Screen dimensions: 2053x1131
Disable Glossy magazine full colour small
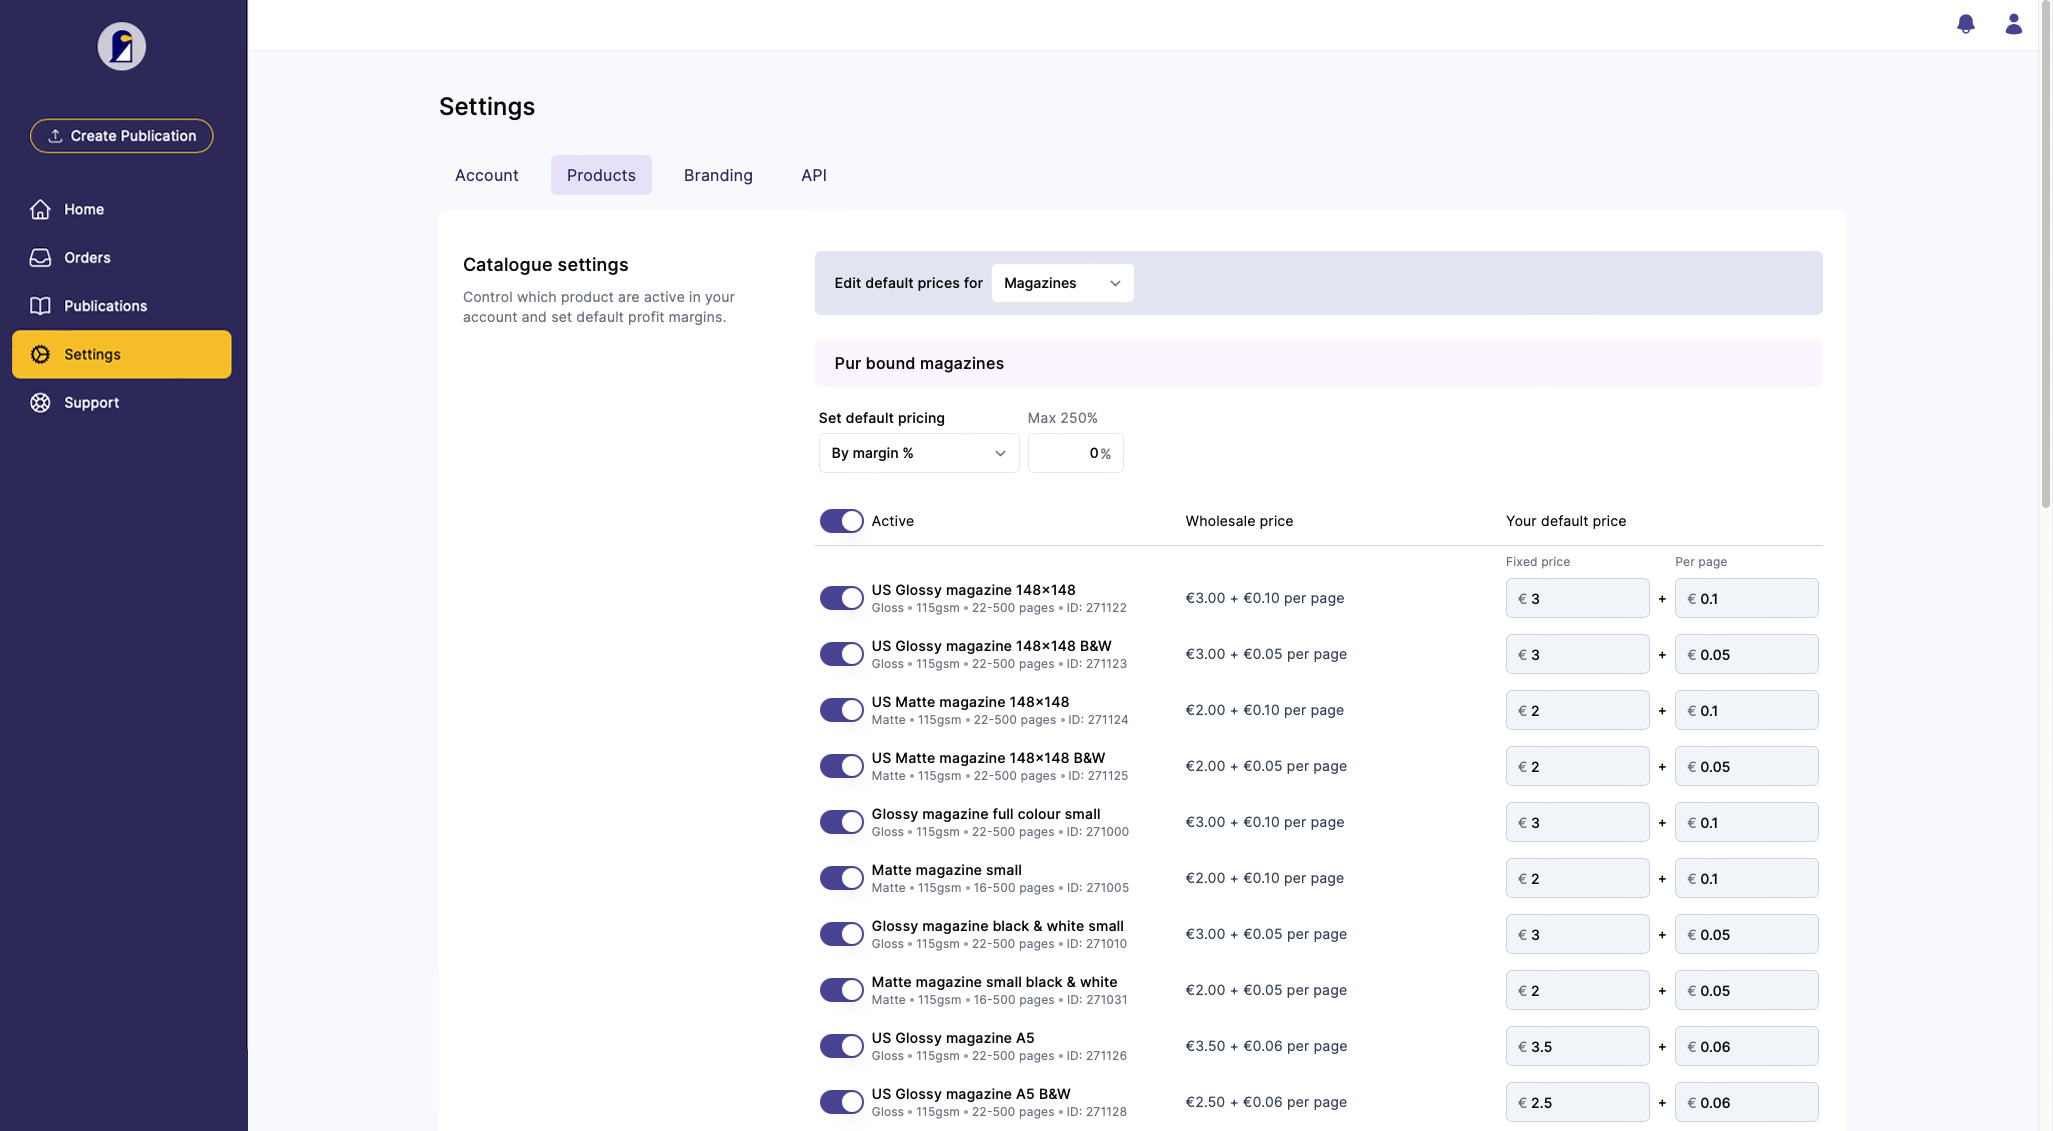coord(841,822)
